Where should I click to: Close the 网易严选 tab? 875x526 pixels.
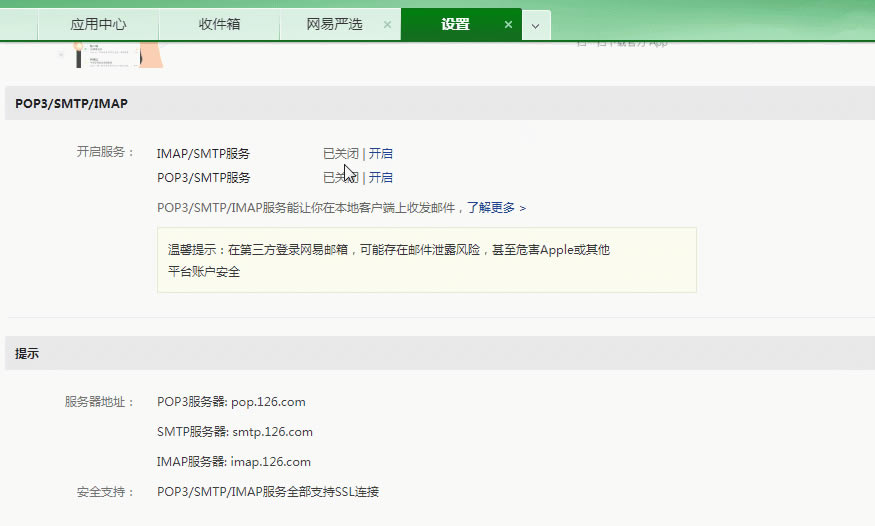coord(387,25)
